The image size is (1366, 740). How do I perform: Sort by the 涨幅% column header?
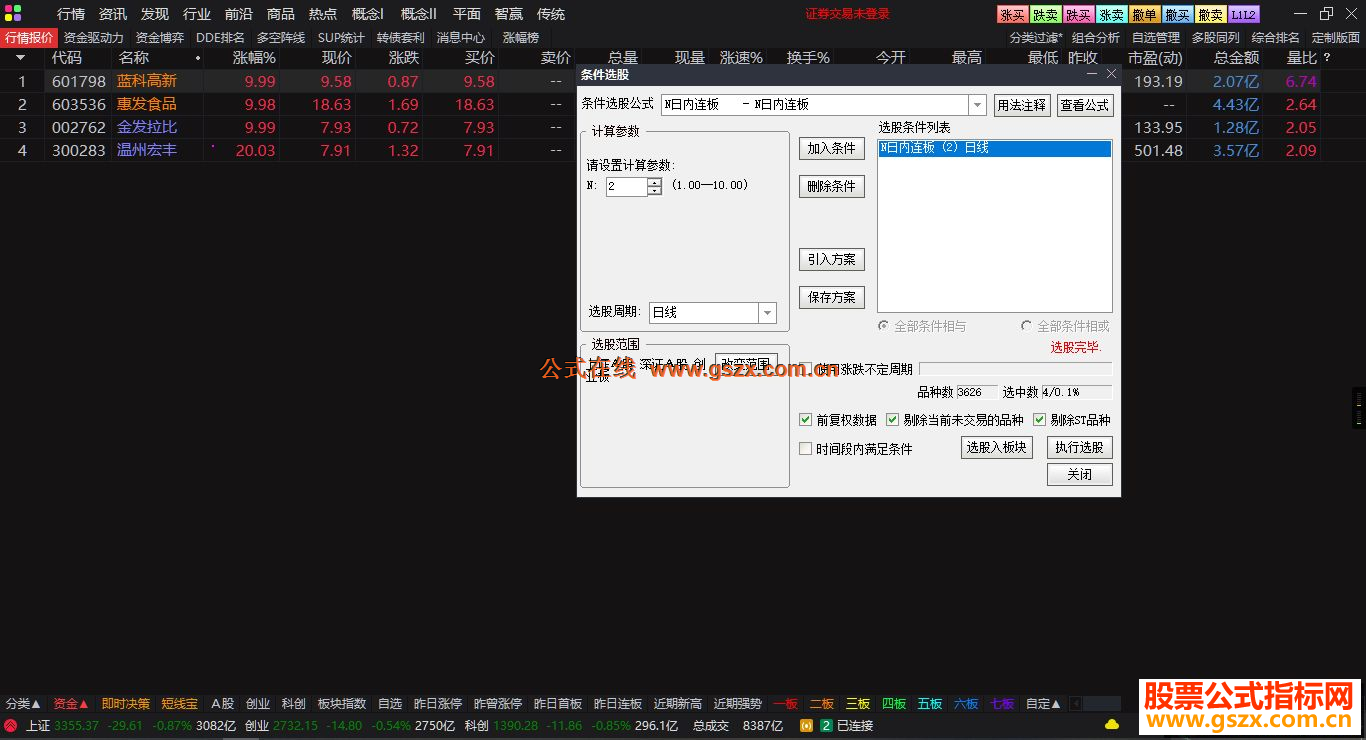coord(254,58)
